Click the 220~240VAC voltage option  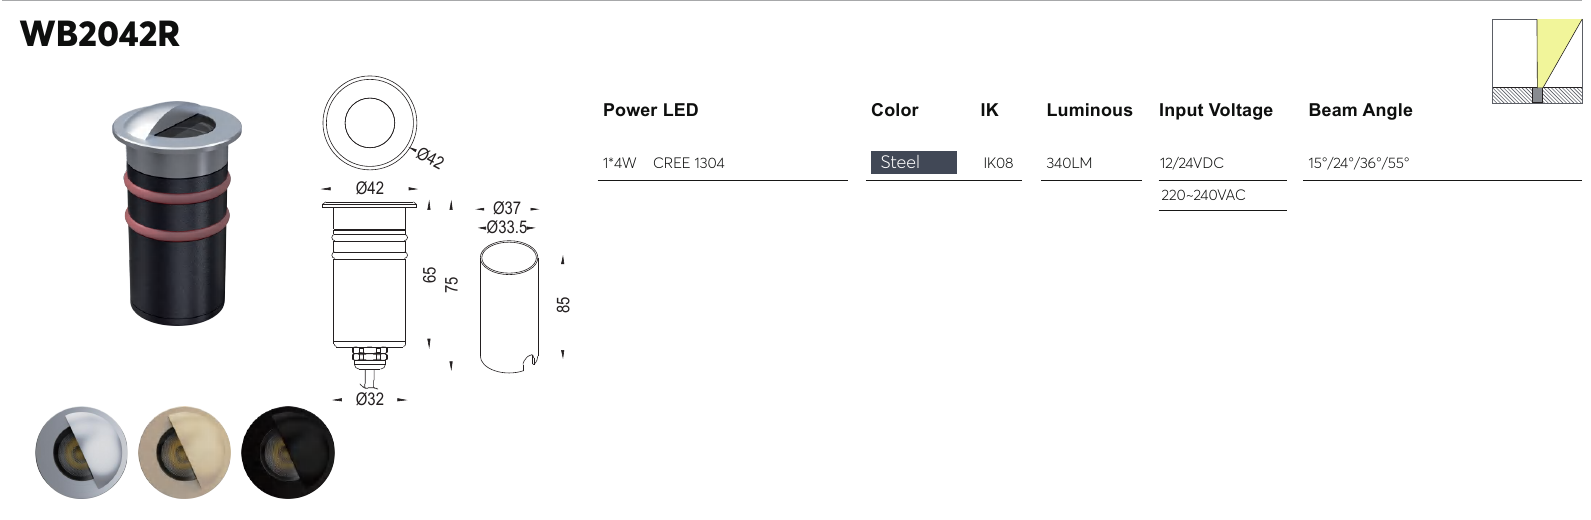(x=1203, y=195)
